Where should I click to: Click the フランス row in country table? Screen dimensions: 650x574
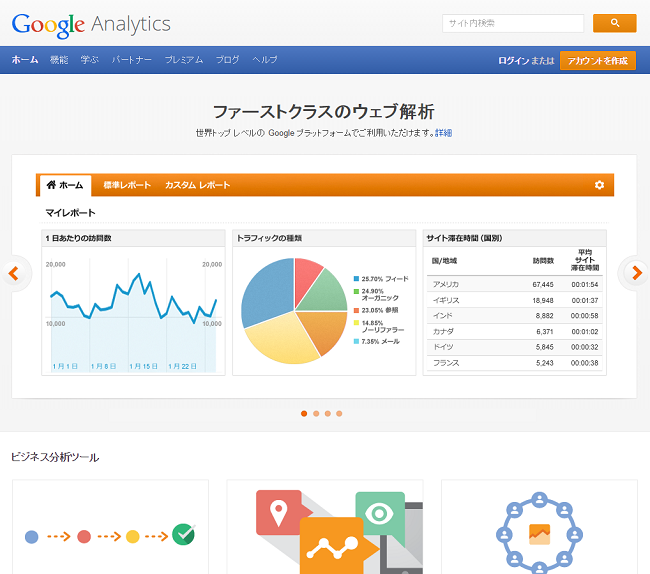point(514,363)
